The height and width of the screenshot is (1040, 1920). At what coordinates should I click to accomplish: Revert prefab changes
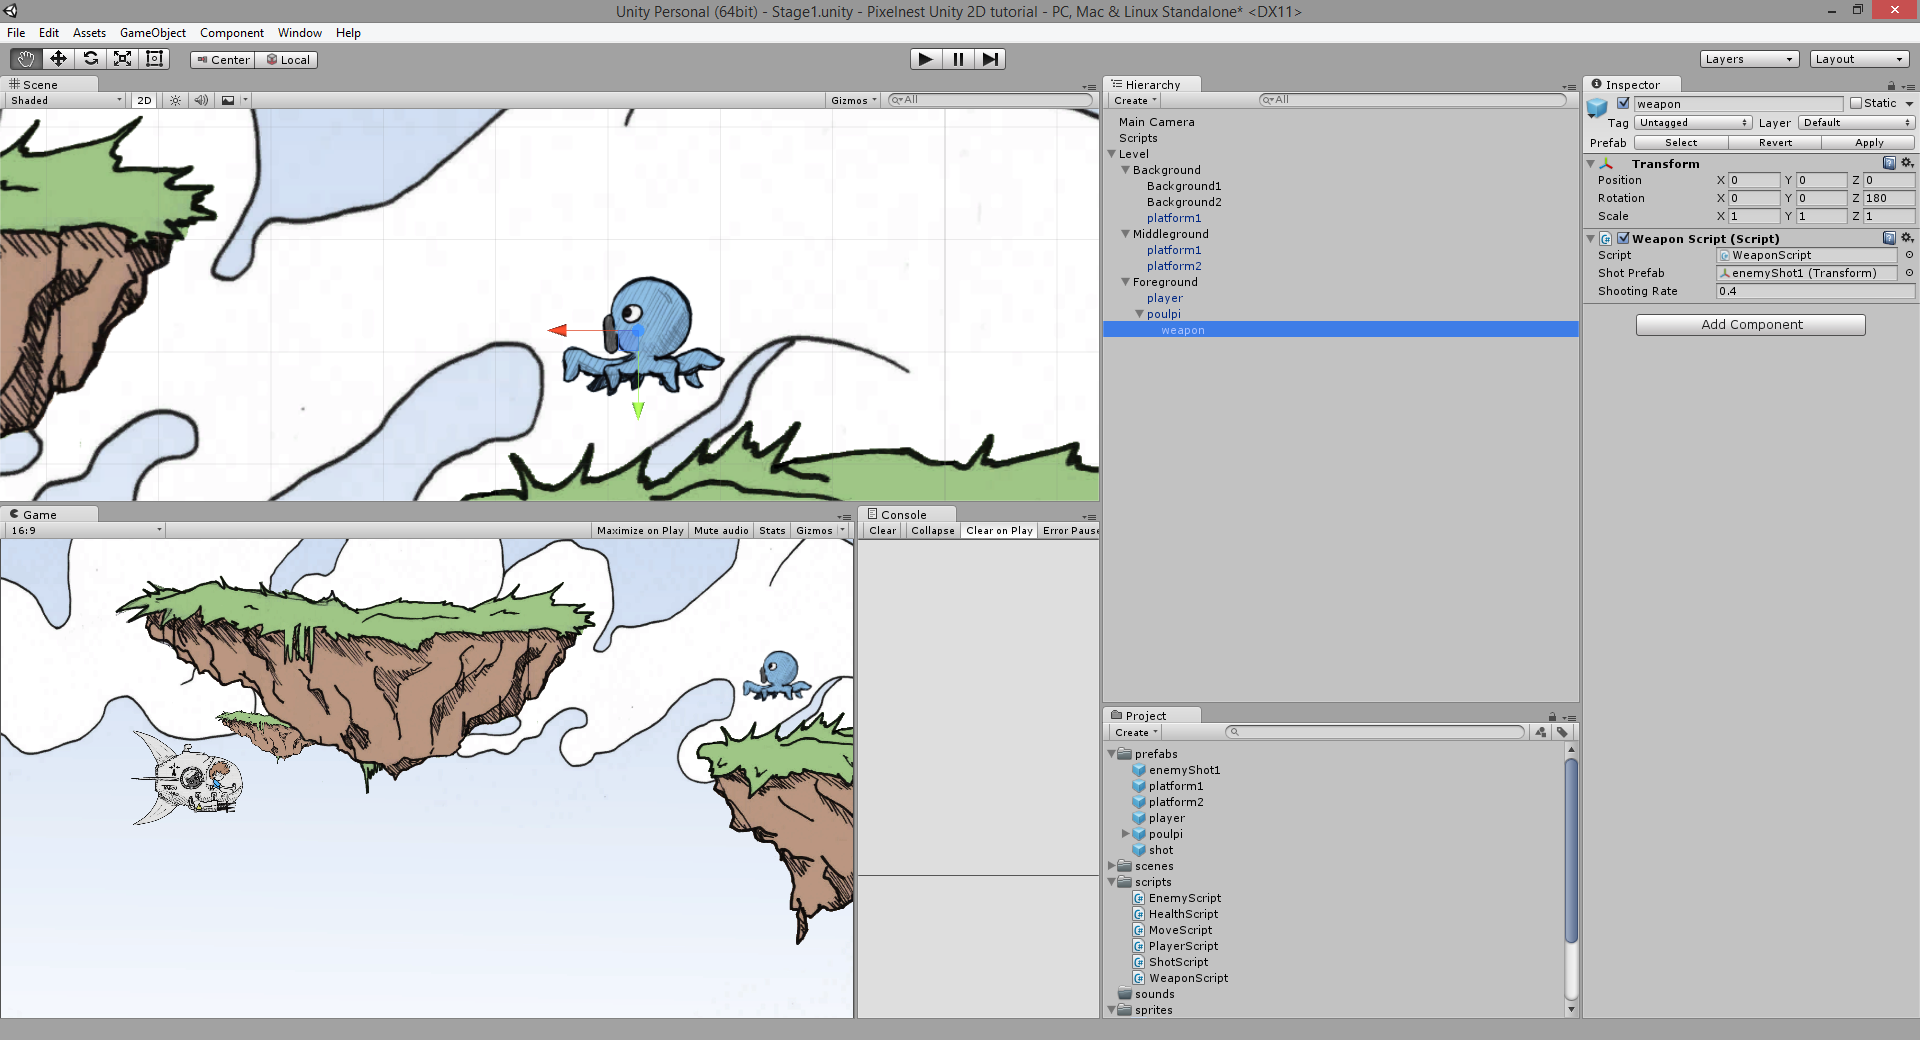click(x=1775, y=143)
